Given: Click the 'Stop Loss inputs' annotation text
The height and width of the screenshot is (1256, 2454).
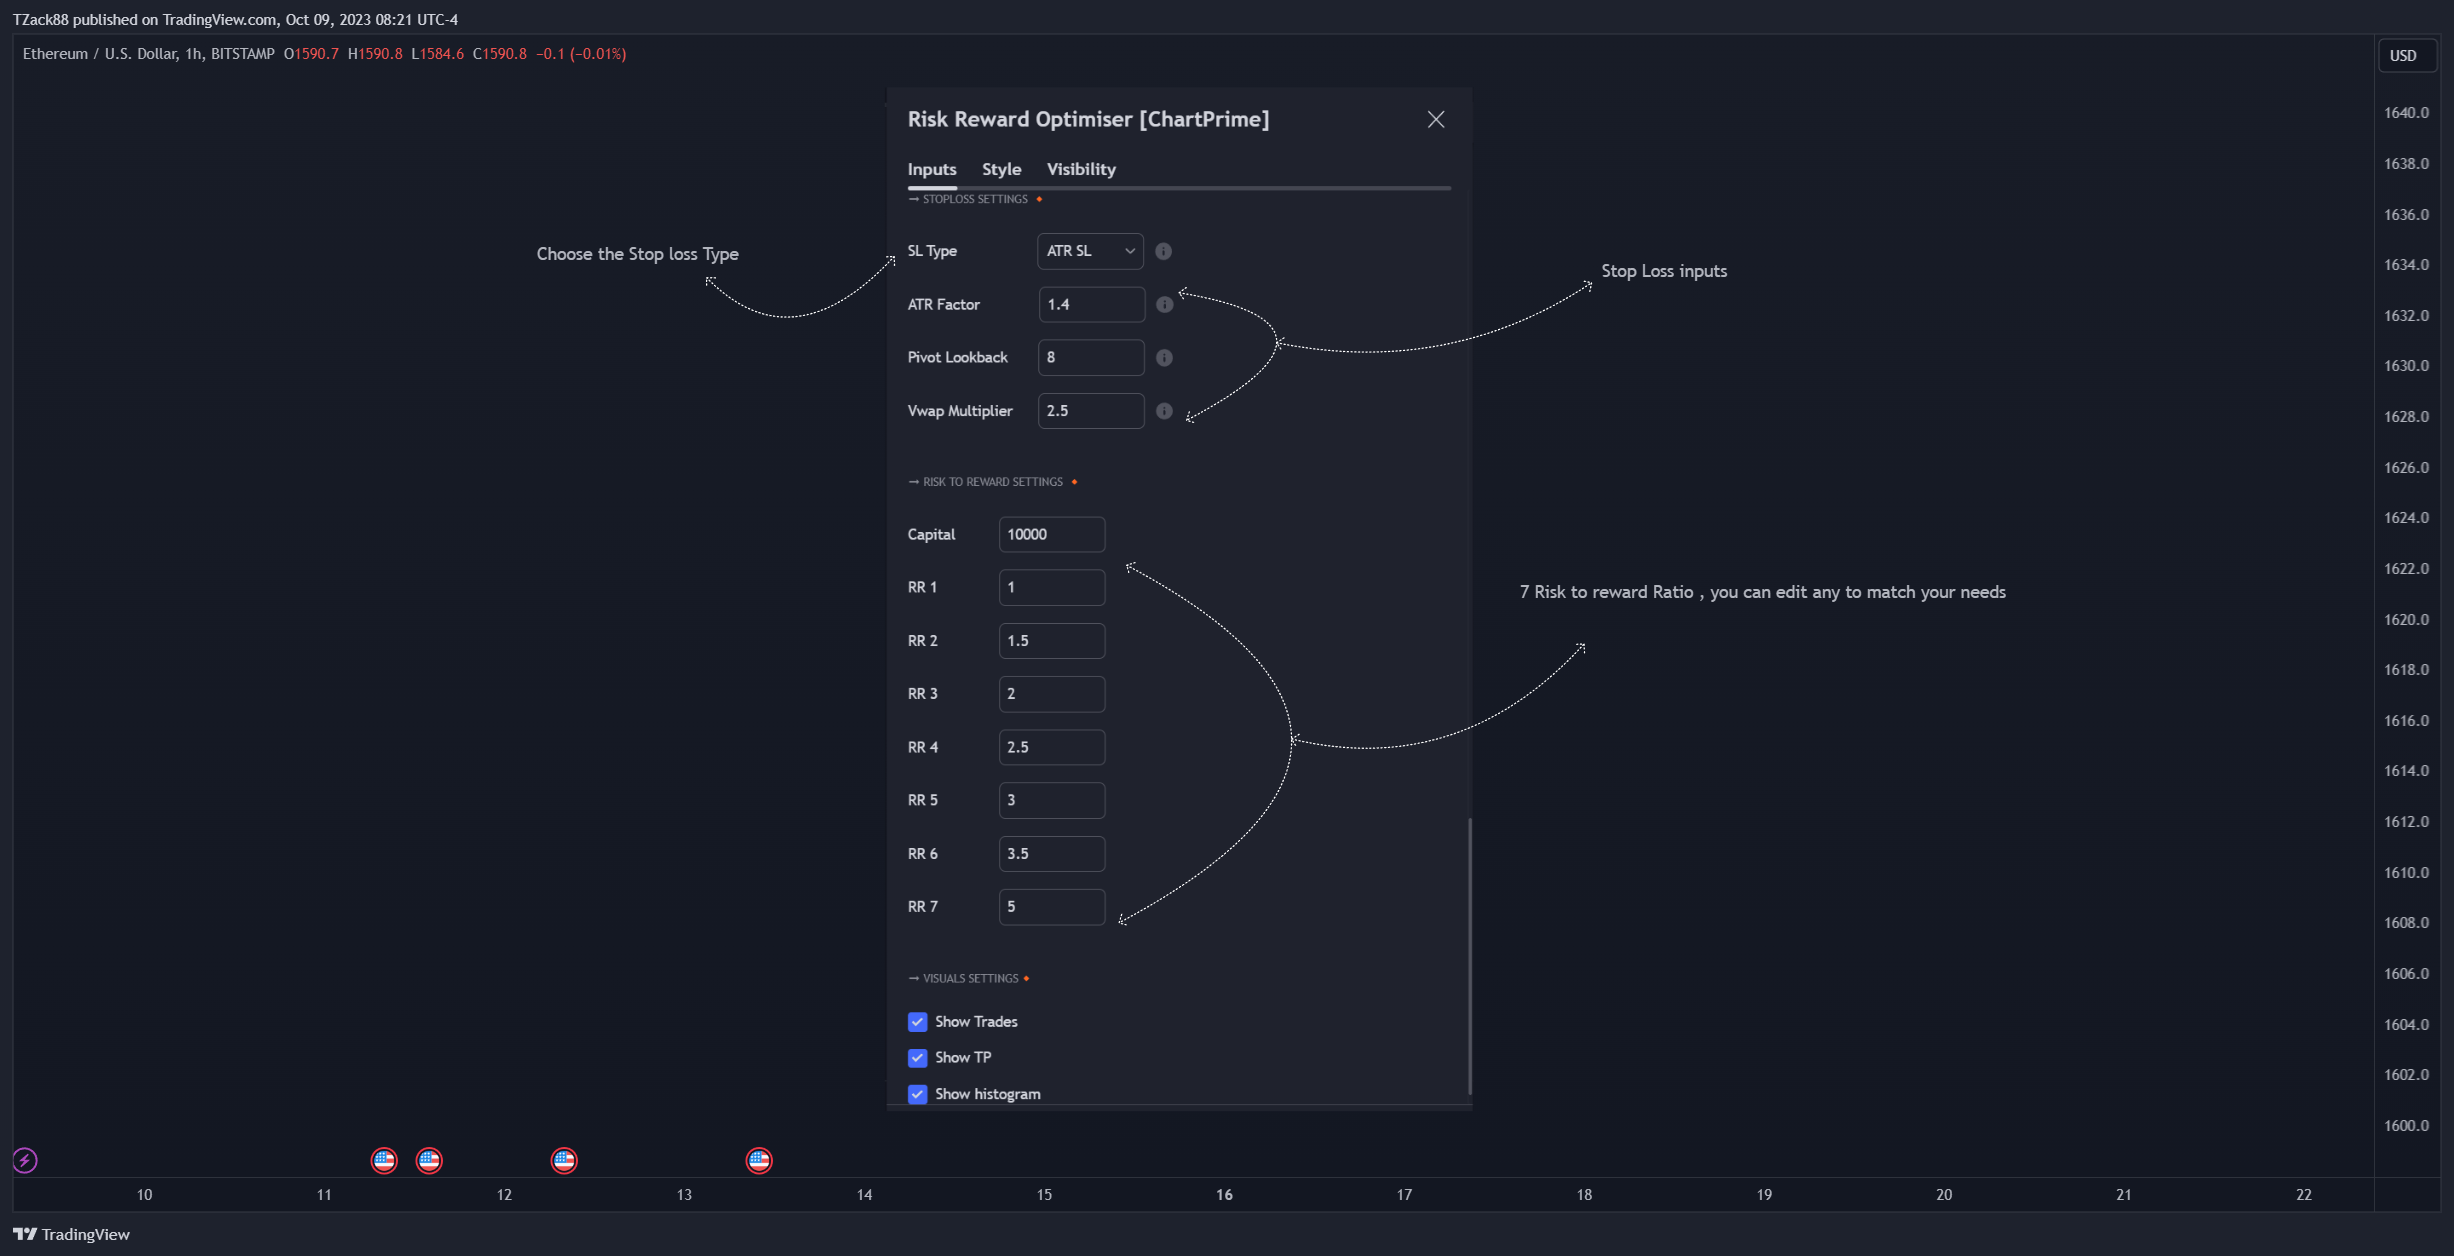Looking at the screenshot, I should pos(1664,271).
